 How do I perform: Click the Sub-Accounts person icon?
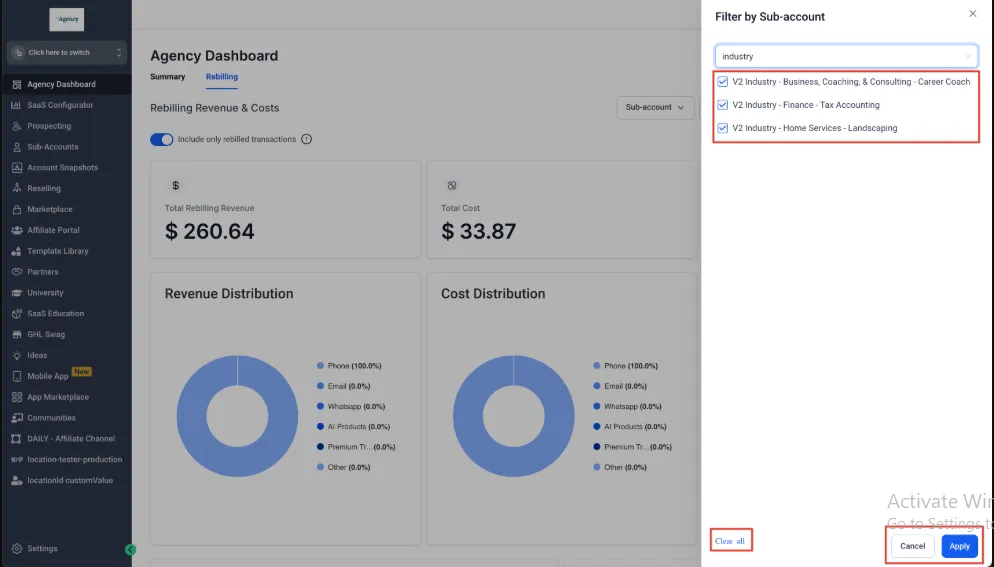click(16, 147)
